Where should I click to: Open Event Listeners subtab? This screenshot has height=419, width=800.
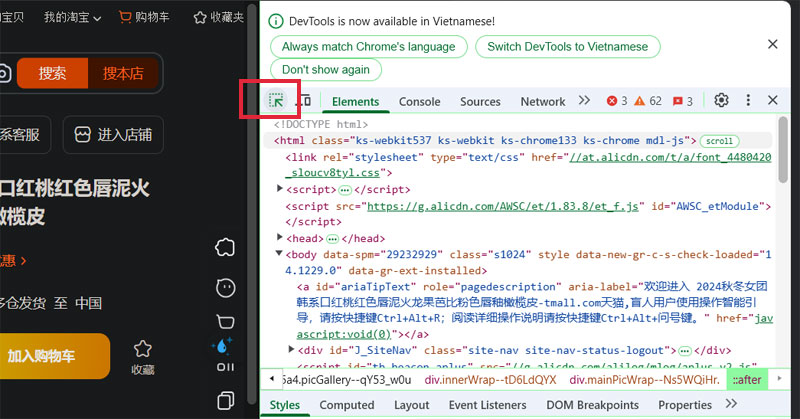pyautogui.click(x=487, y=405)
